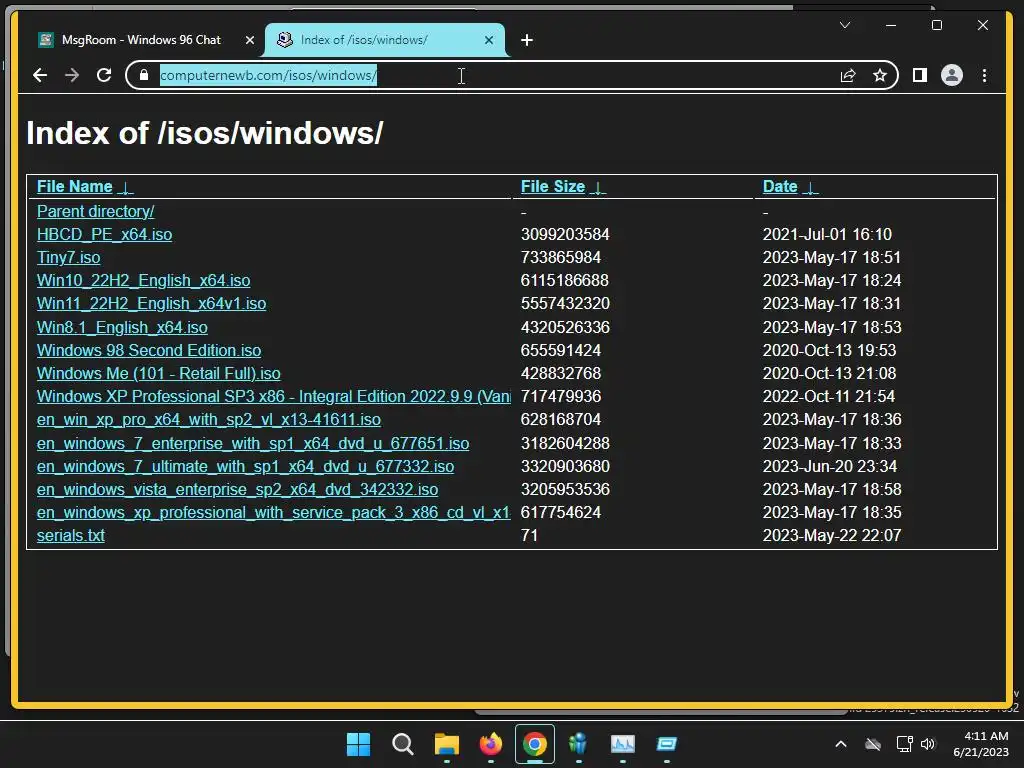This screenshot has width=1024, height=768.
Task: Show hidden tray icons chevron
Action: (841, 744)
